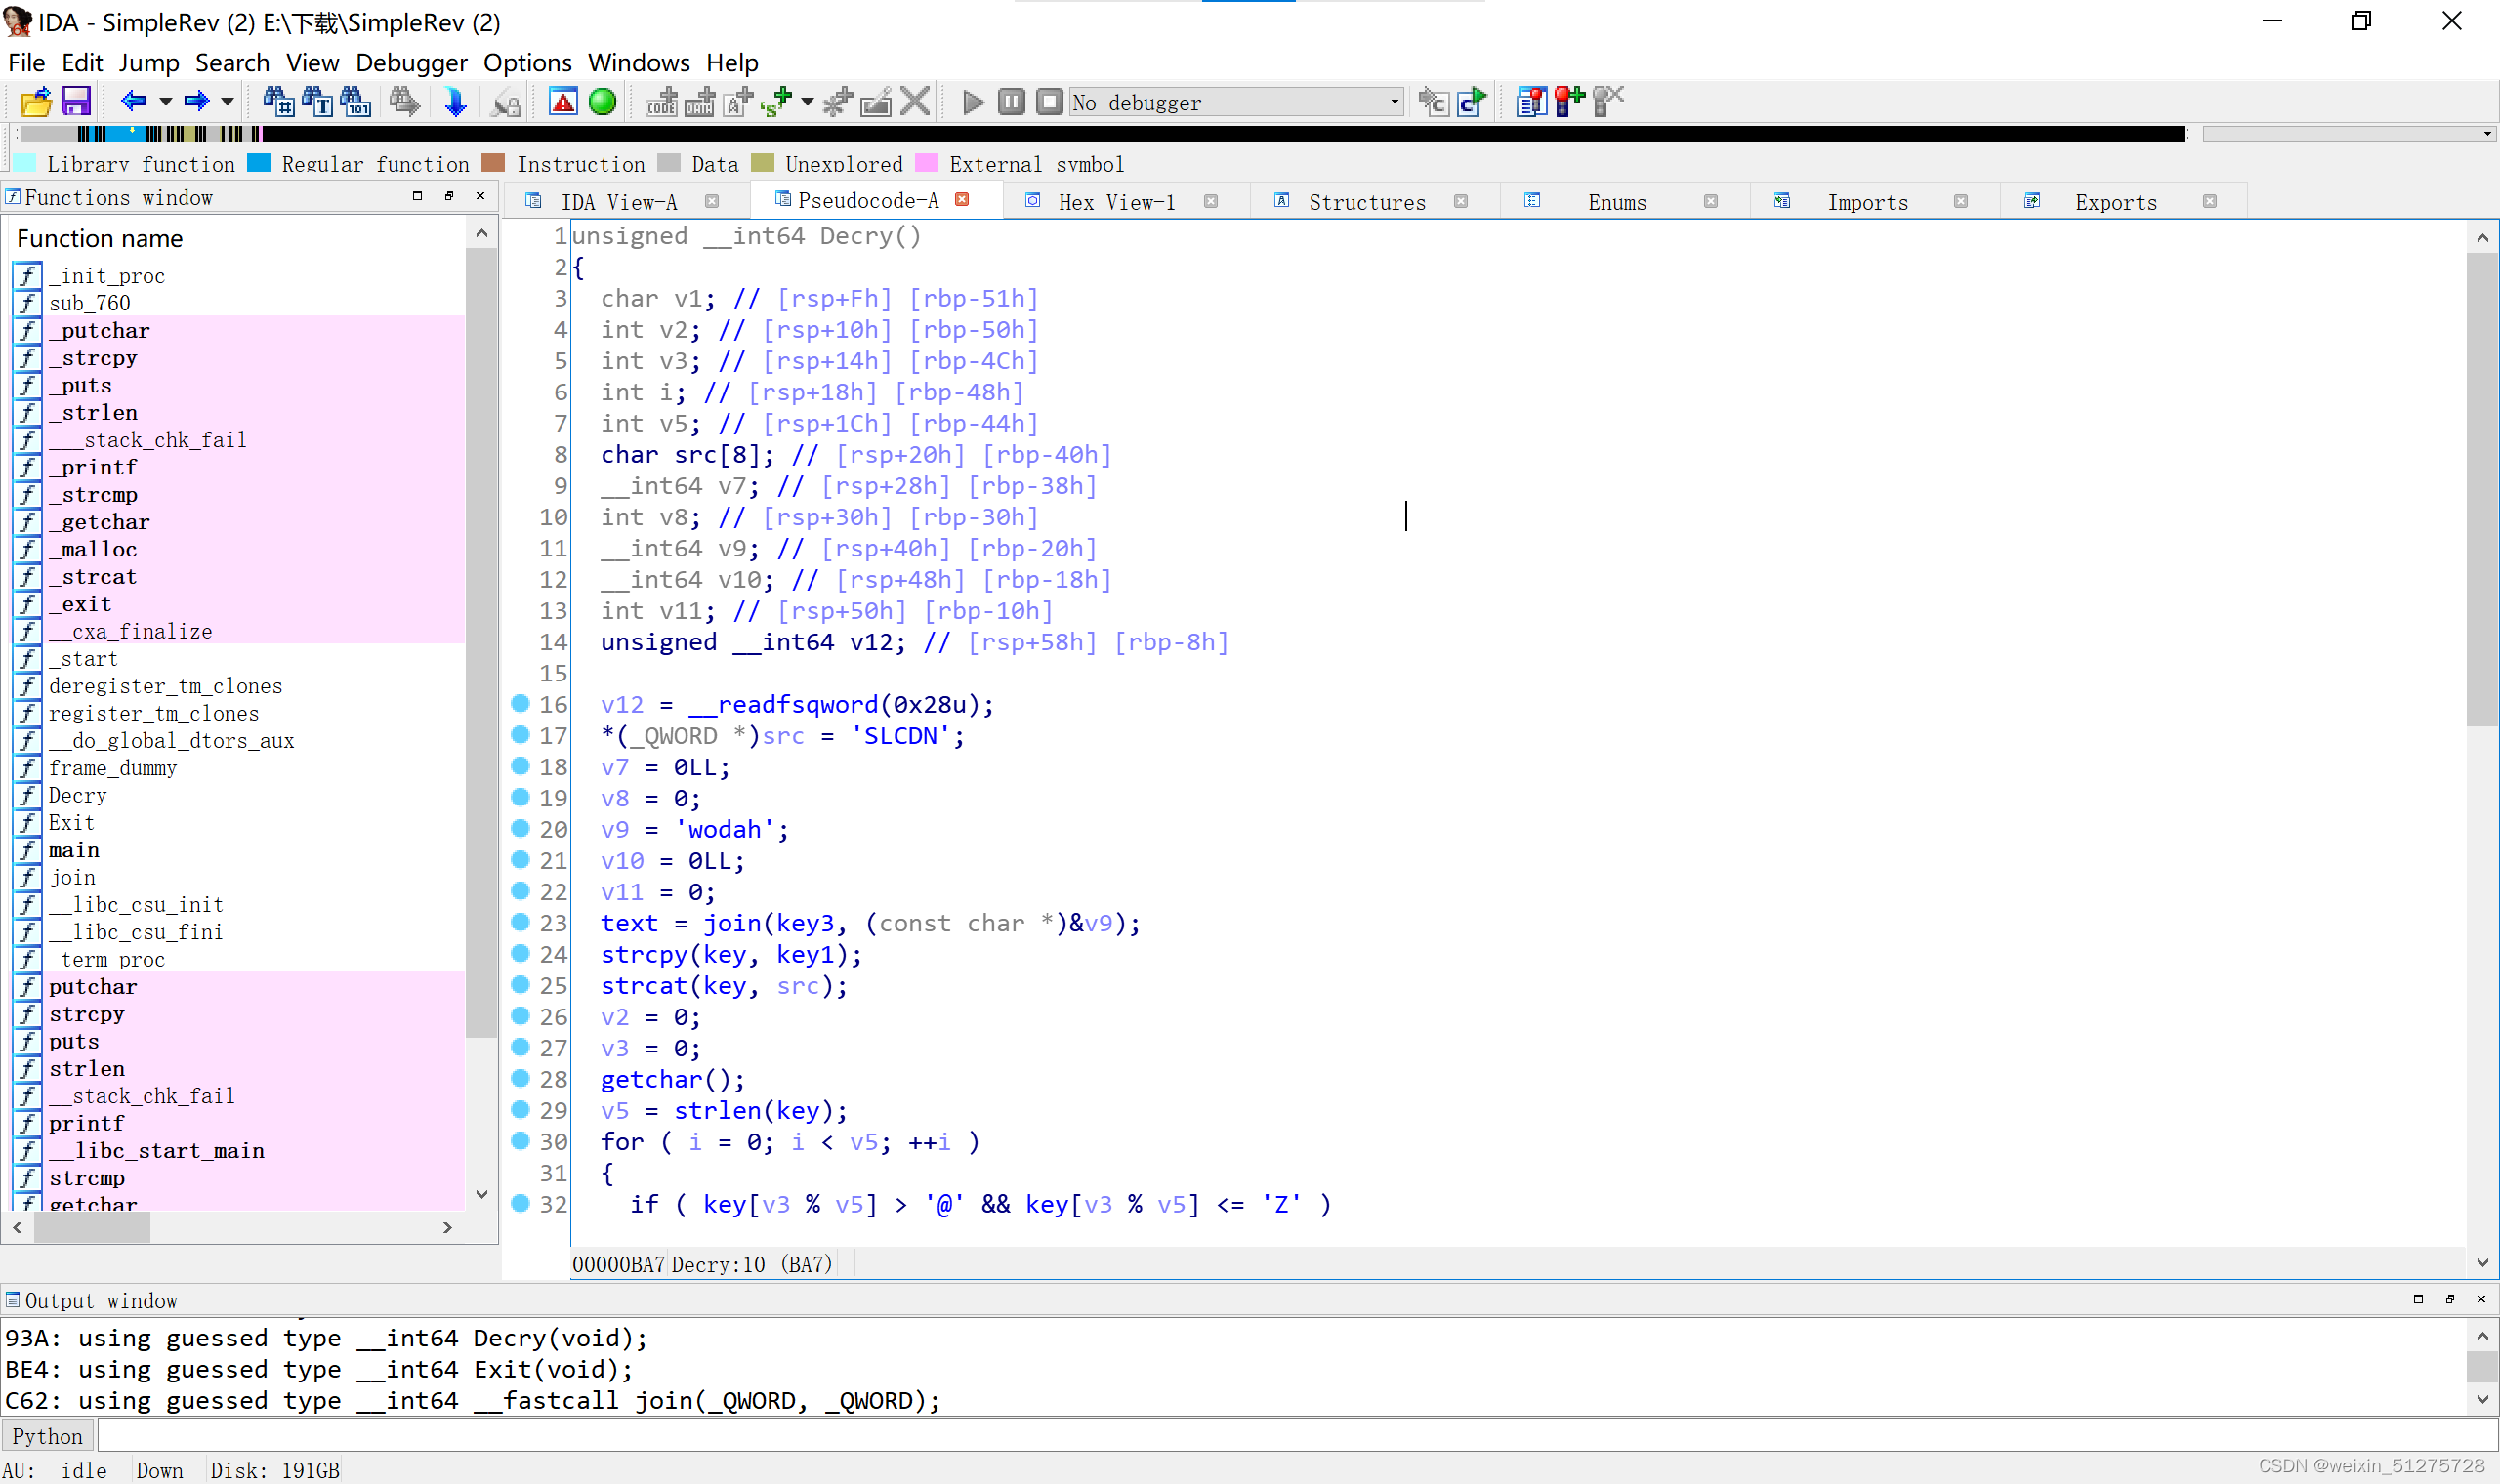
Task: Click the binoculars text search icon
Action: [317, 102]
